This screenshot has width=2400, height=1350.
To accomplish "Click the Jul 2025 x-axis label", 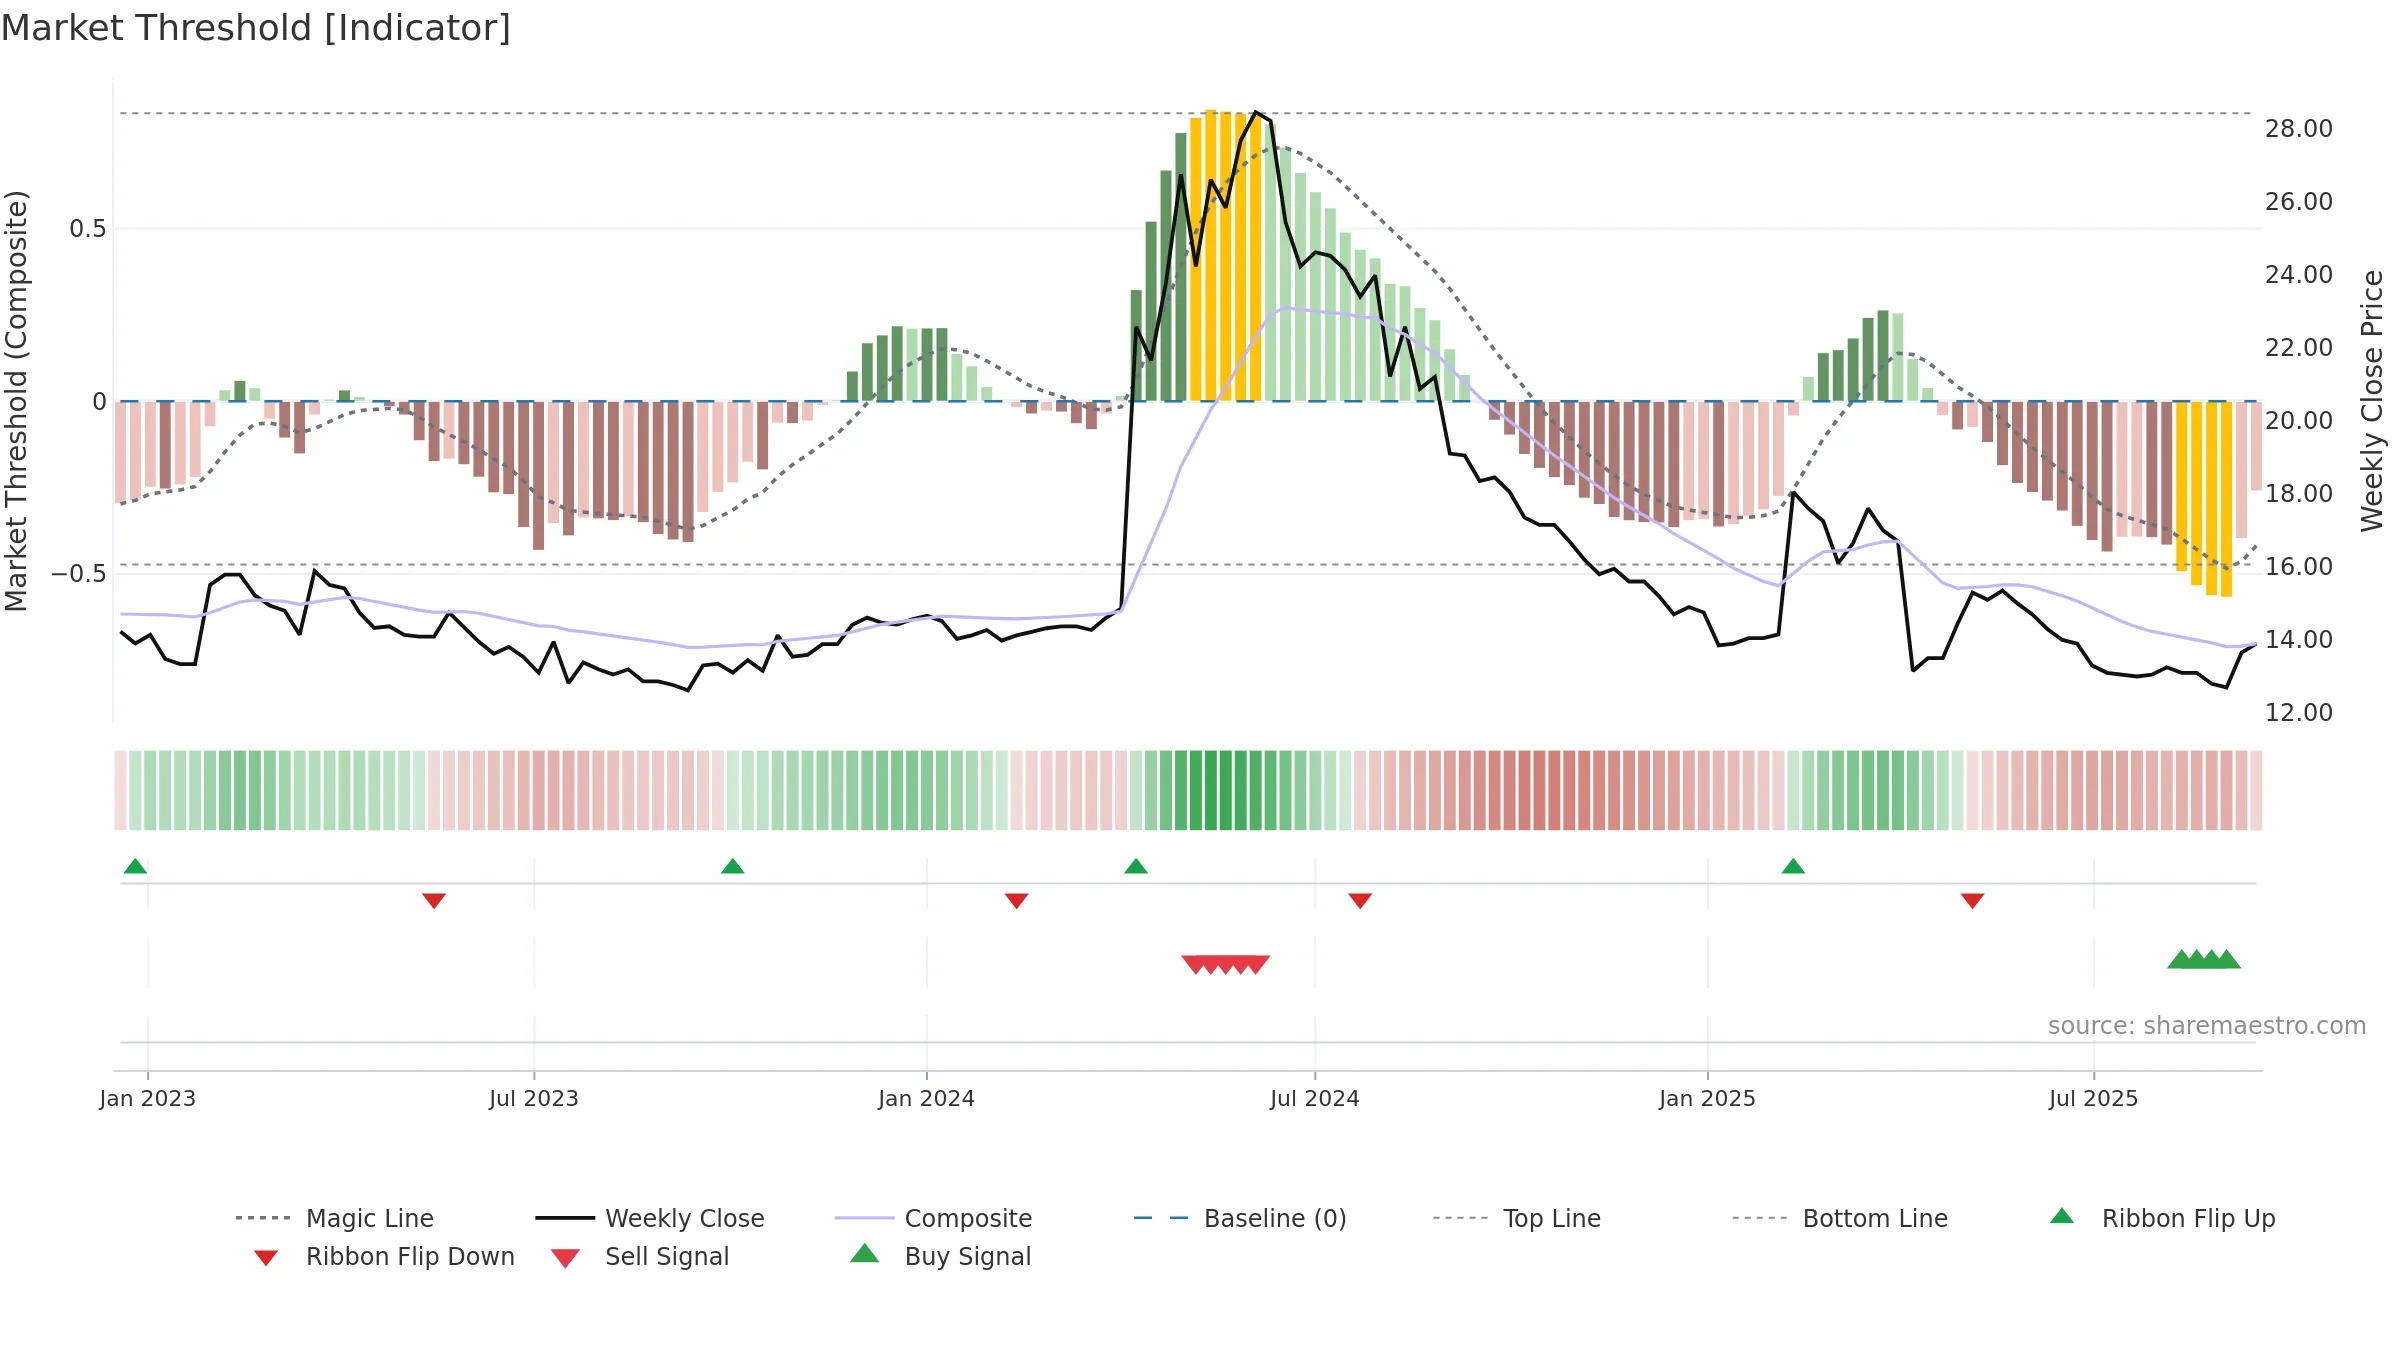I will coord(2094,1098).
